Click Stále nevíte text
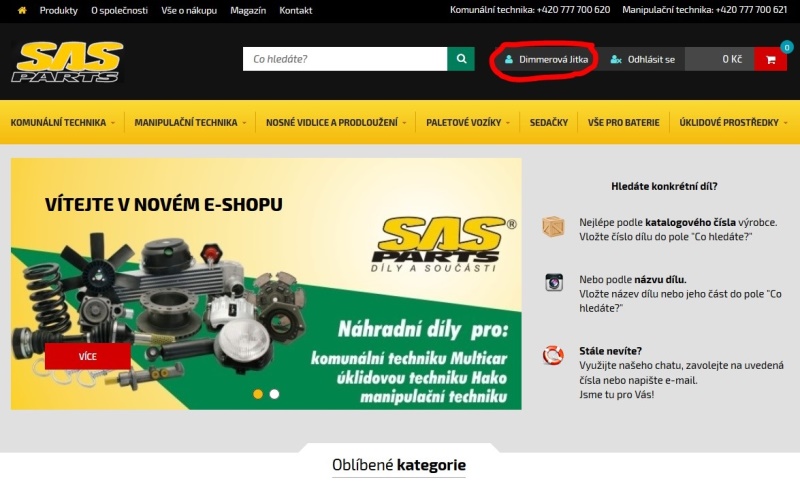Image resolution: width=800 pixels, height=488 pixels. [x=610, y=351]
